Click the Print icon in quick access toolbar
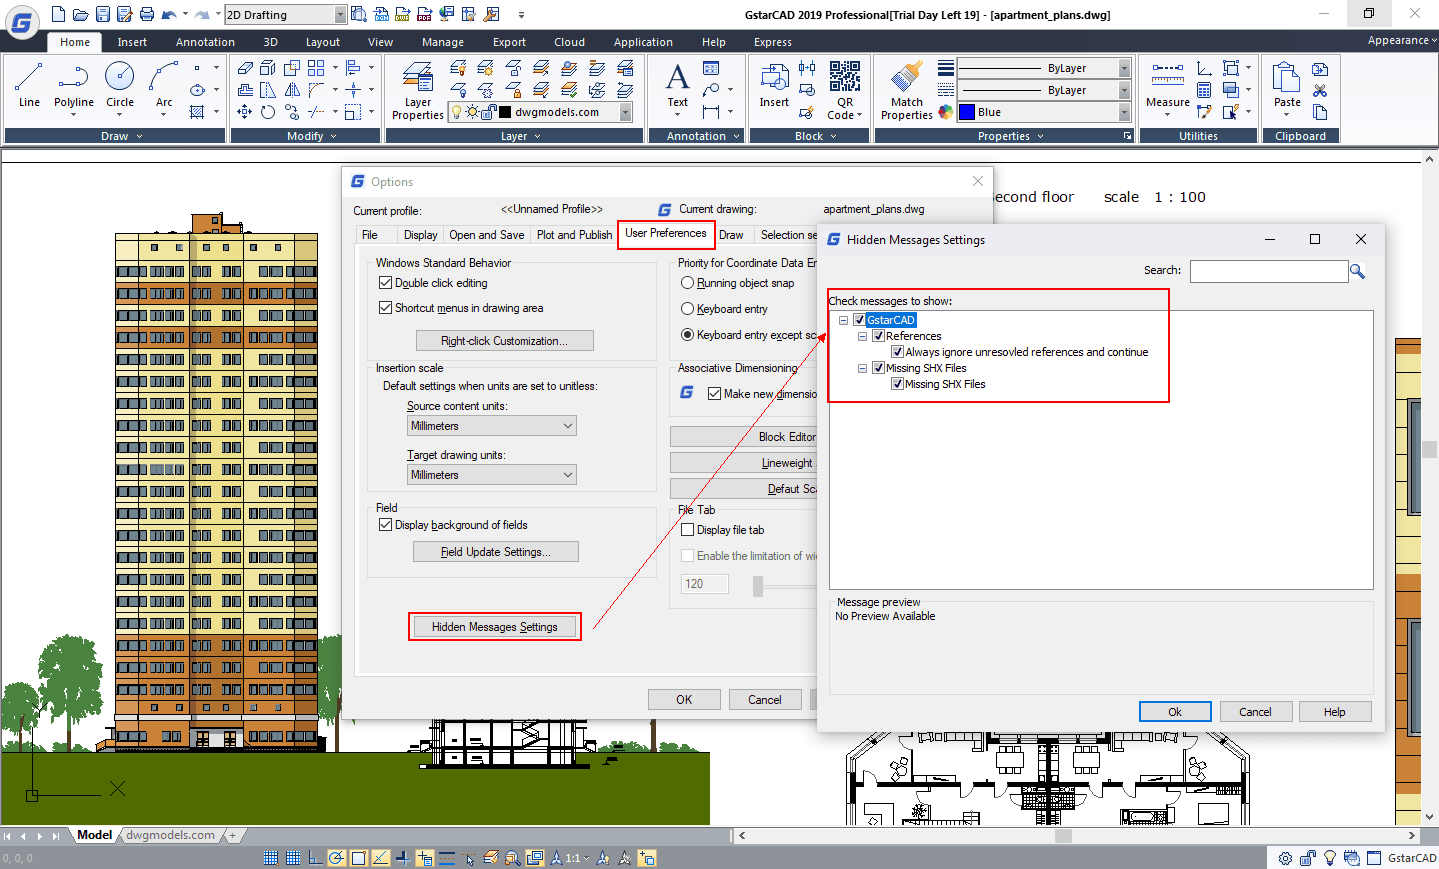The height and width of the screenshot is (869, 1439). click(x=147, y=14)
